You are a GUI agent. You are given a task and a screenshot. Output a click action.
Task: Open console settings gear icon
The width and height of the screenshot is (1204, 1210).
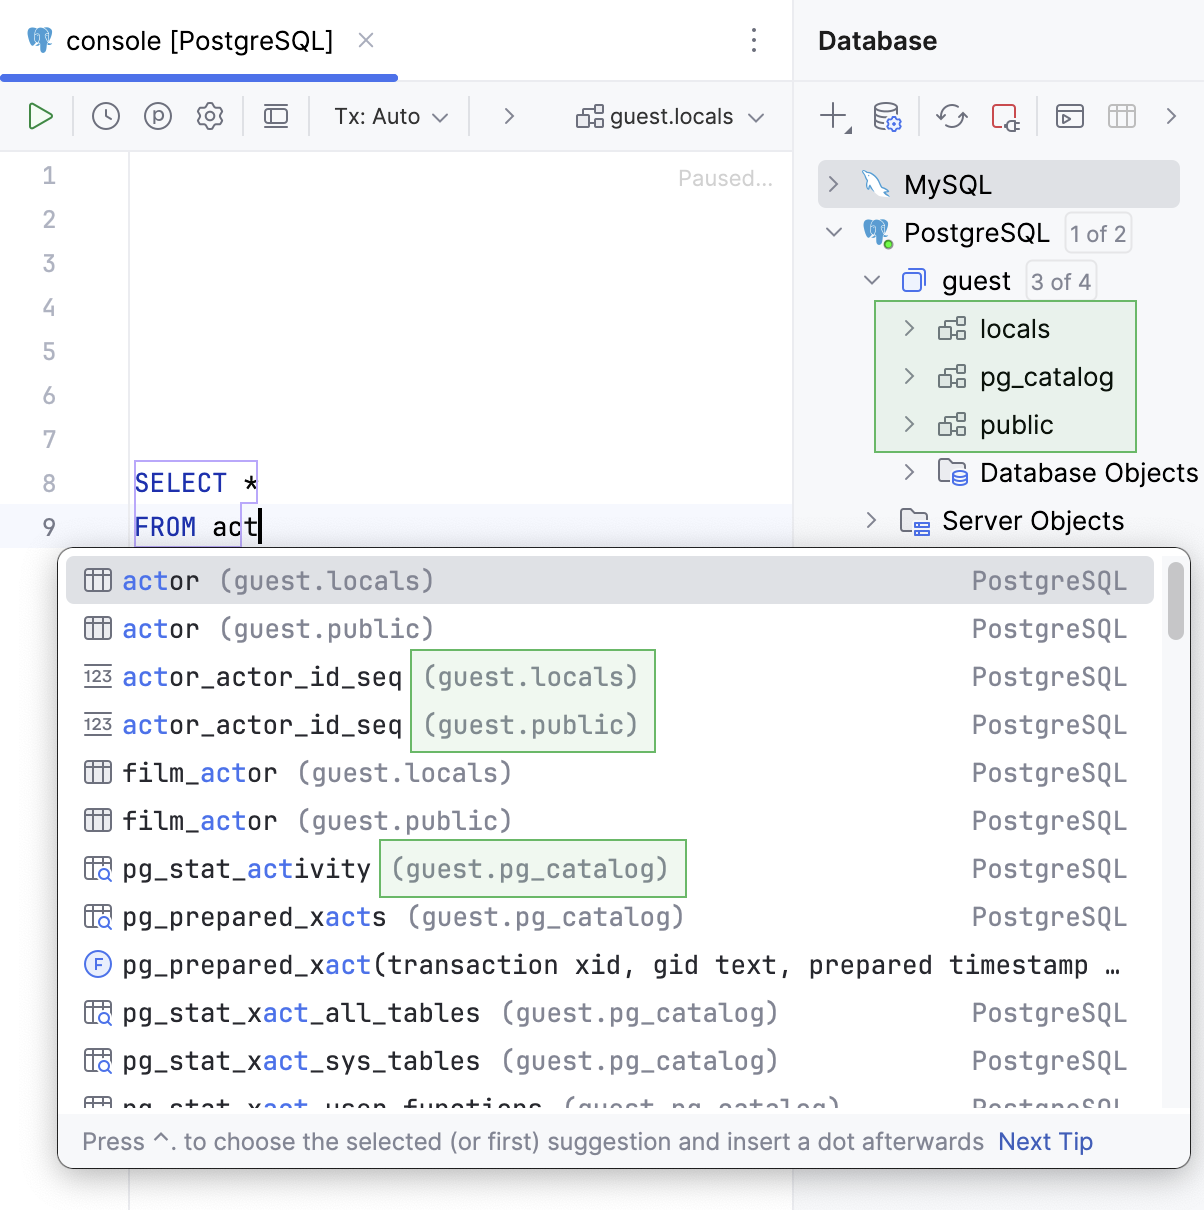click(210, 117)
